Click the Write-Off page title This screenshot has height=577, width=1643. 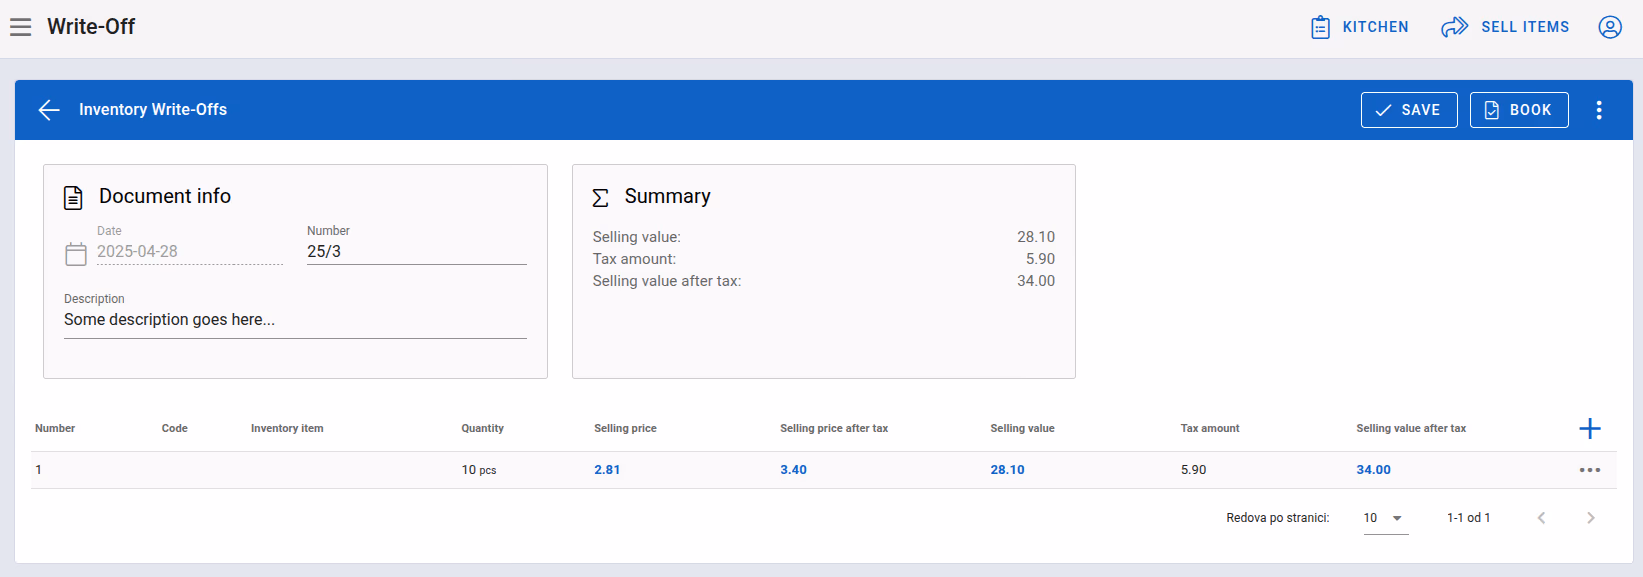pyautogui.click(x=91, y=27)
